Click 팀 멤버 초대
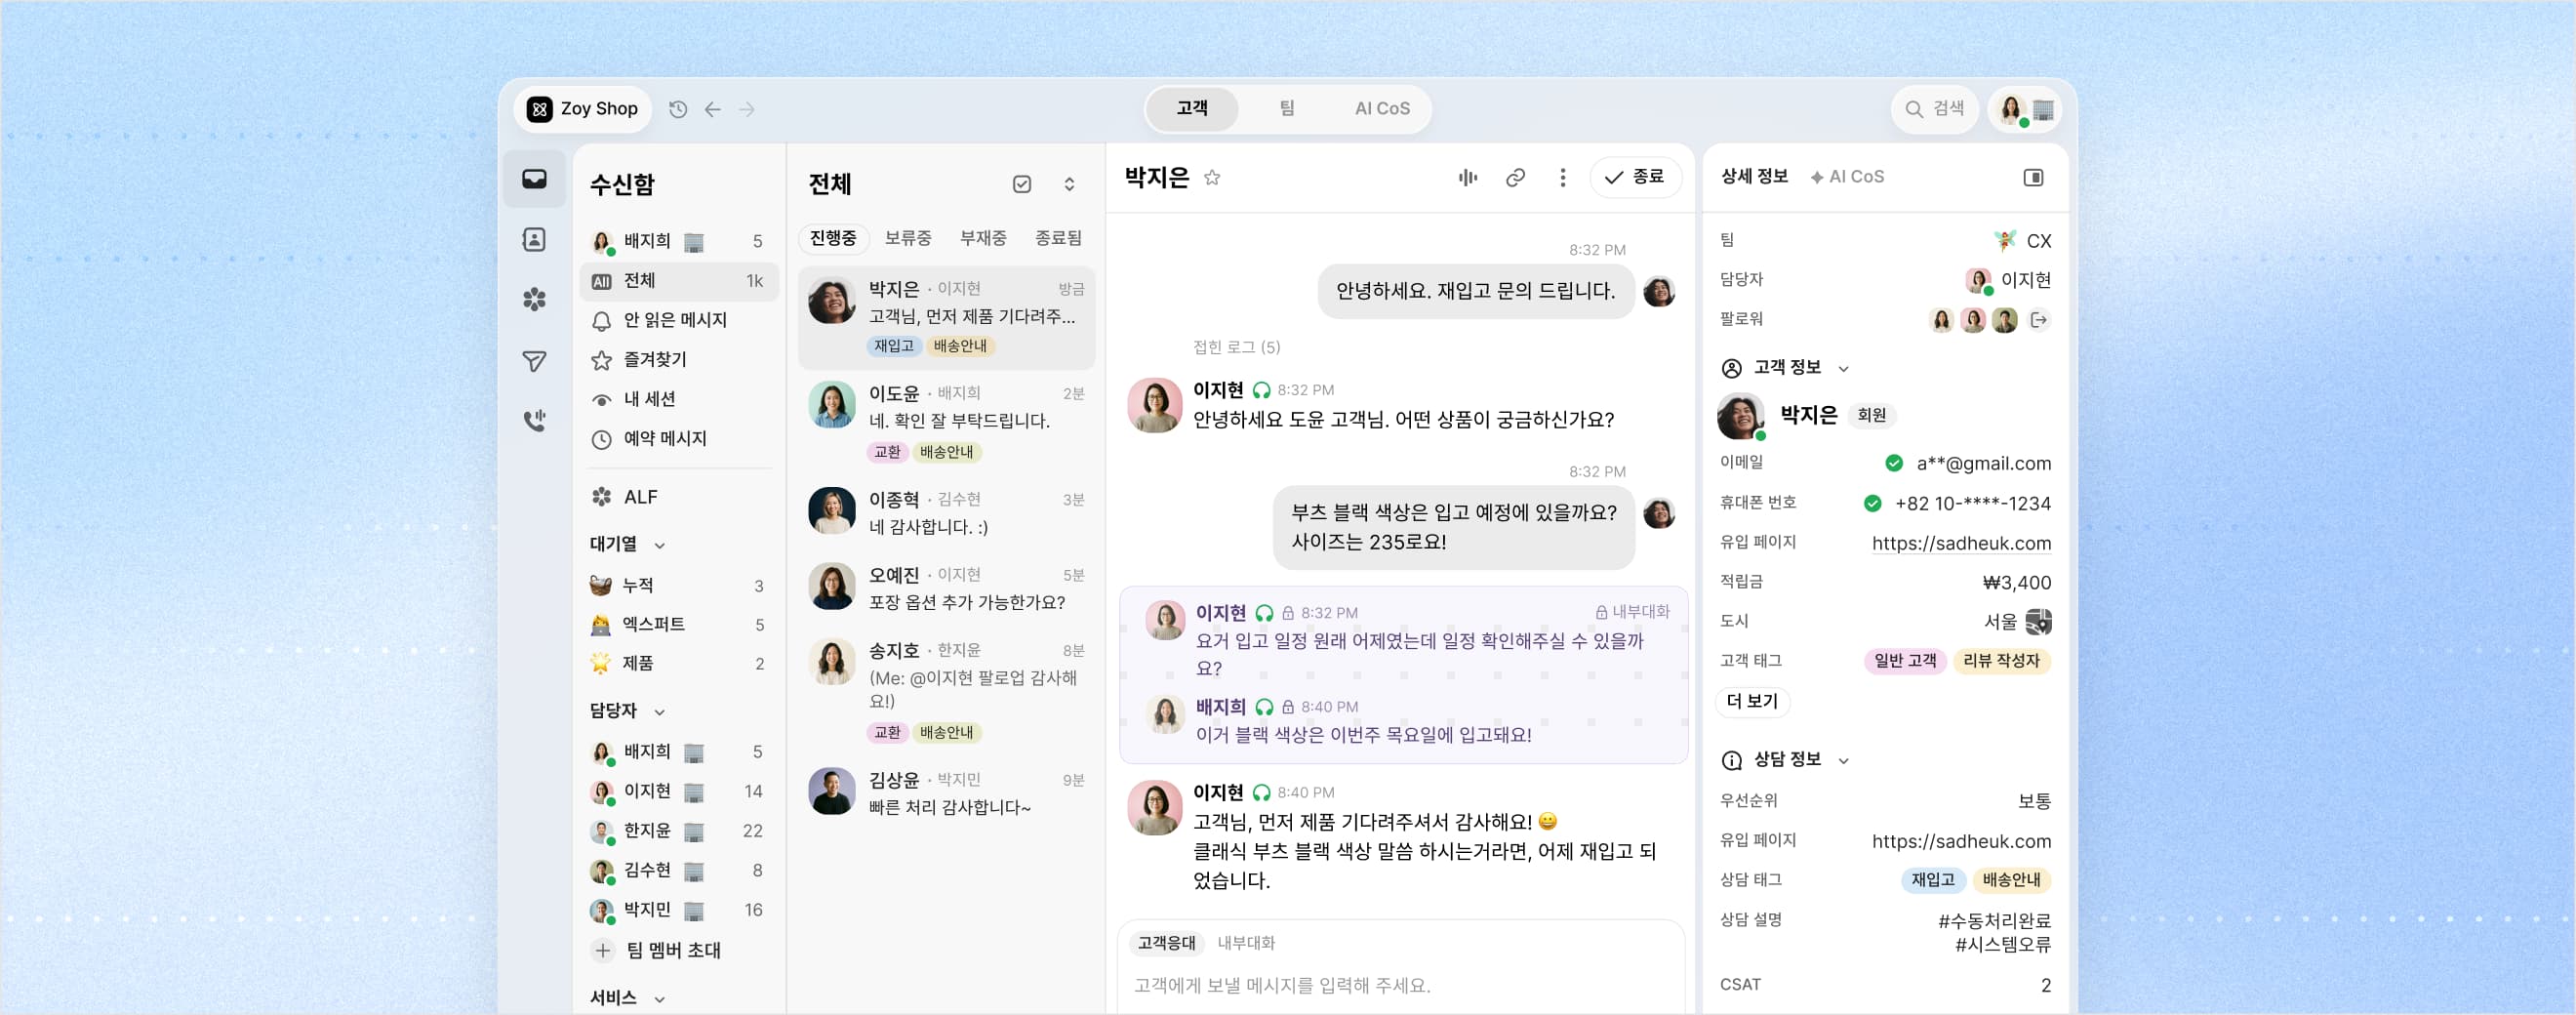2576x1015 pixels. pyautogui.click(x=673, y=950)
